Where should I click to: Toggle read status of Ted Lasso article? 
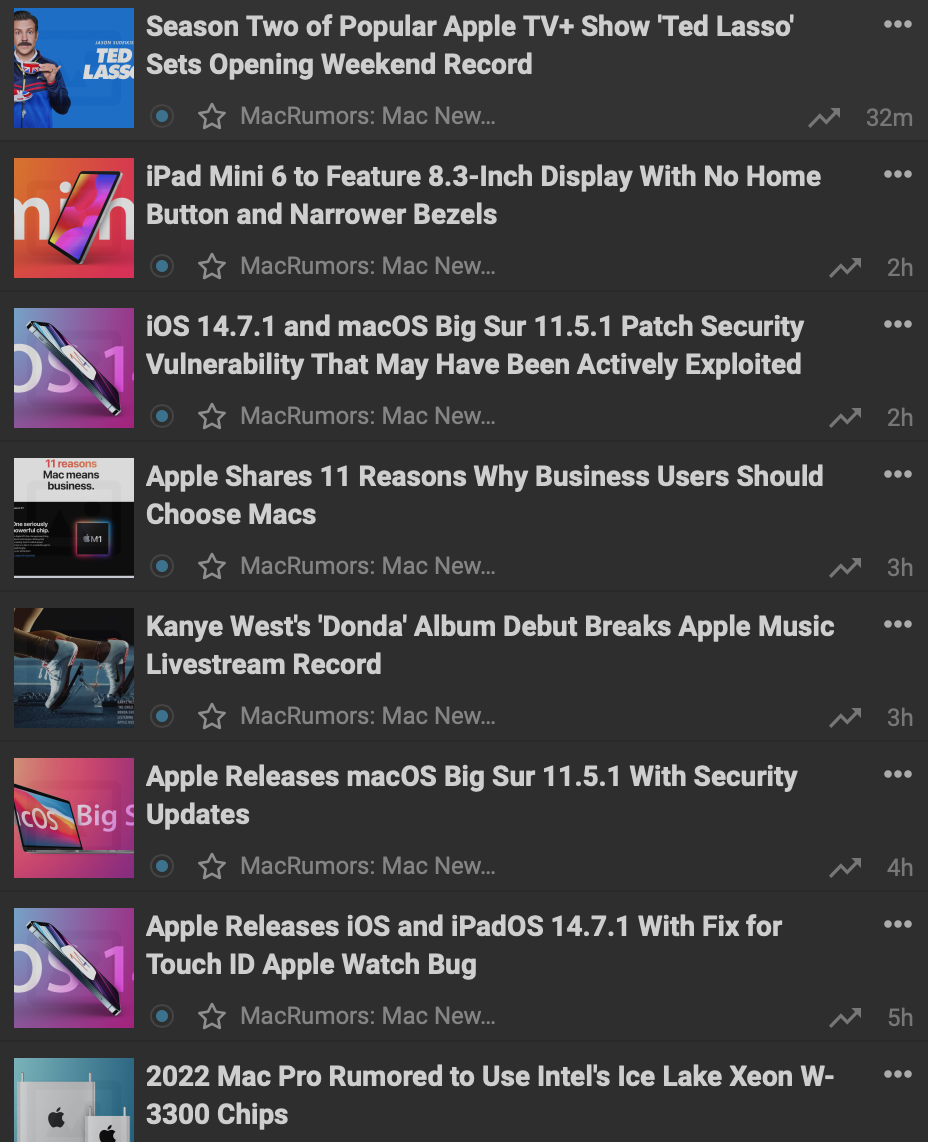162,116
